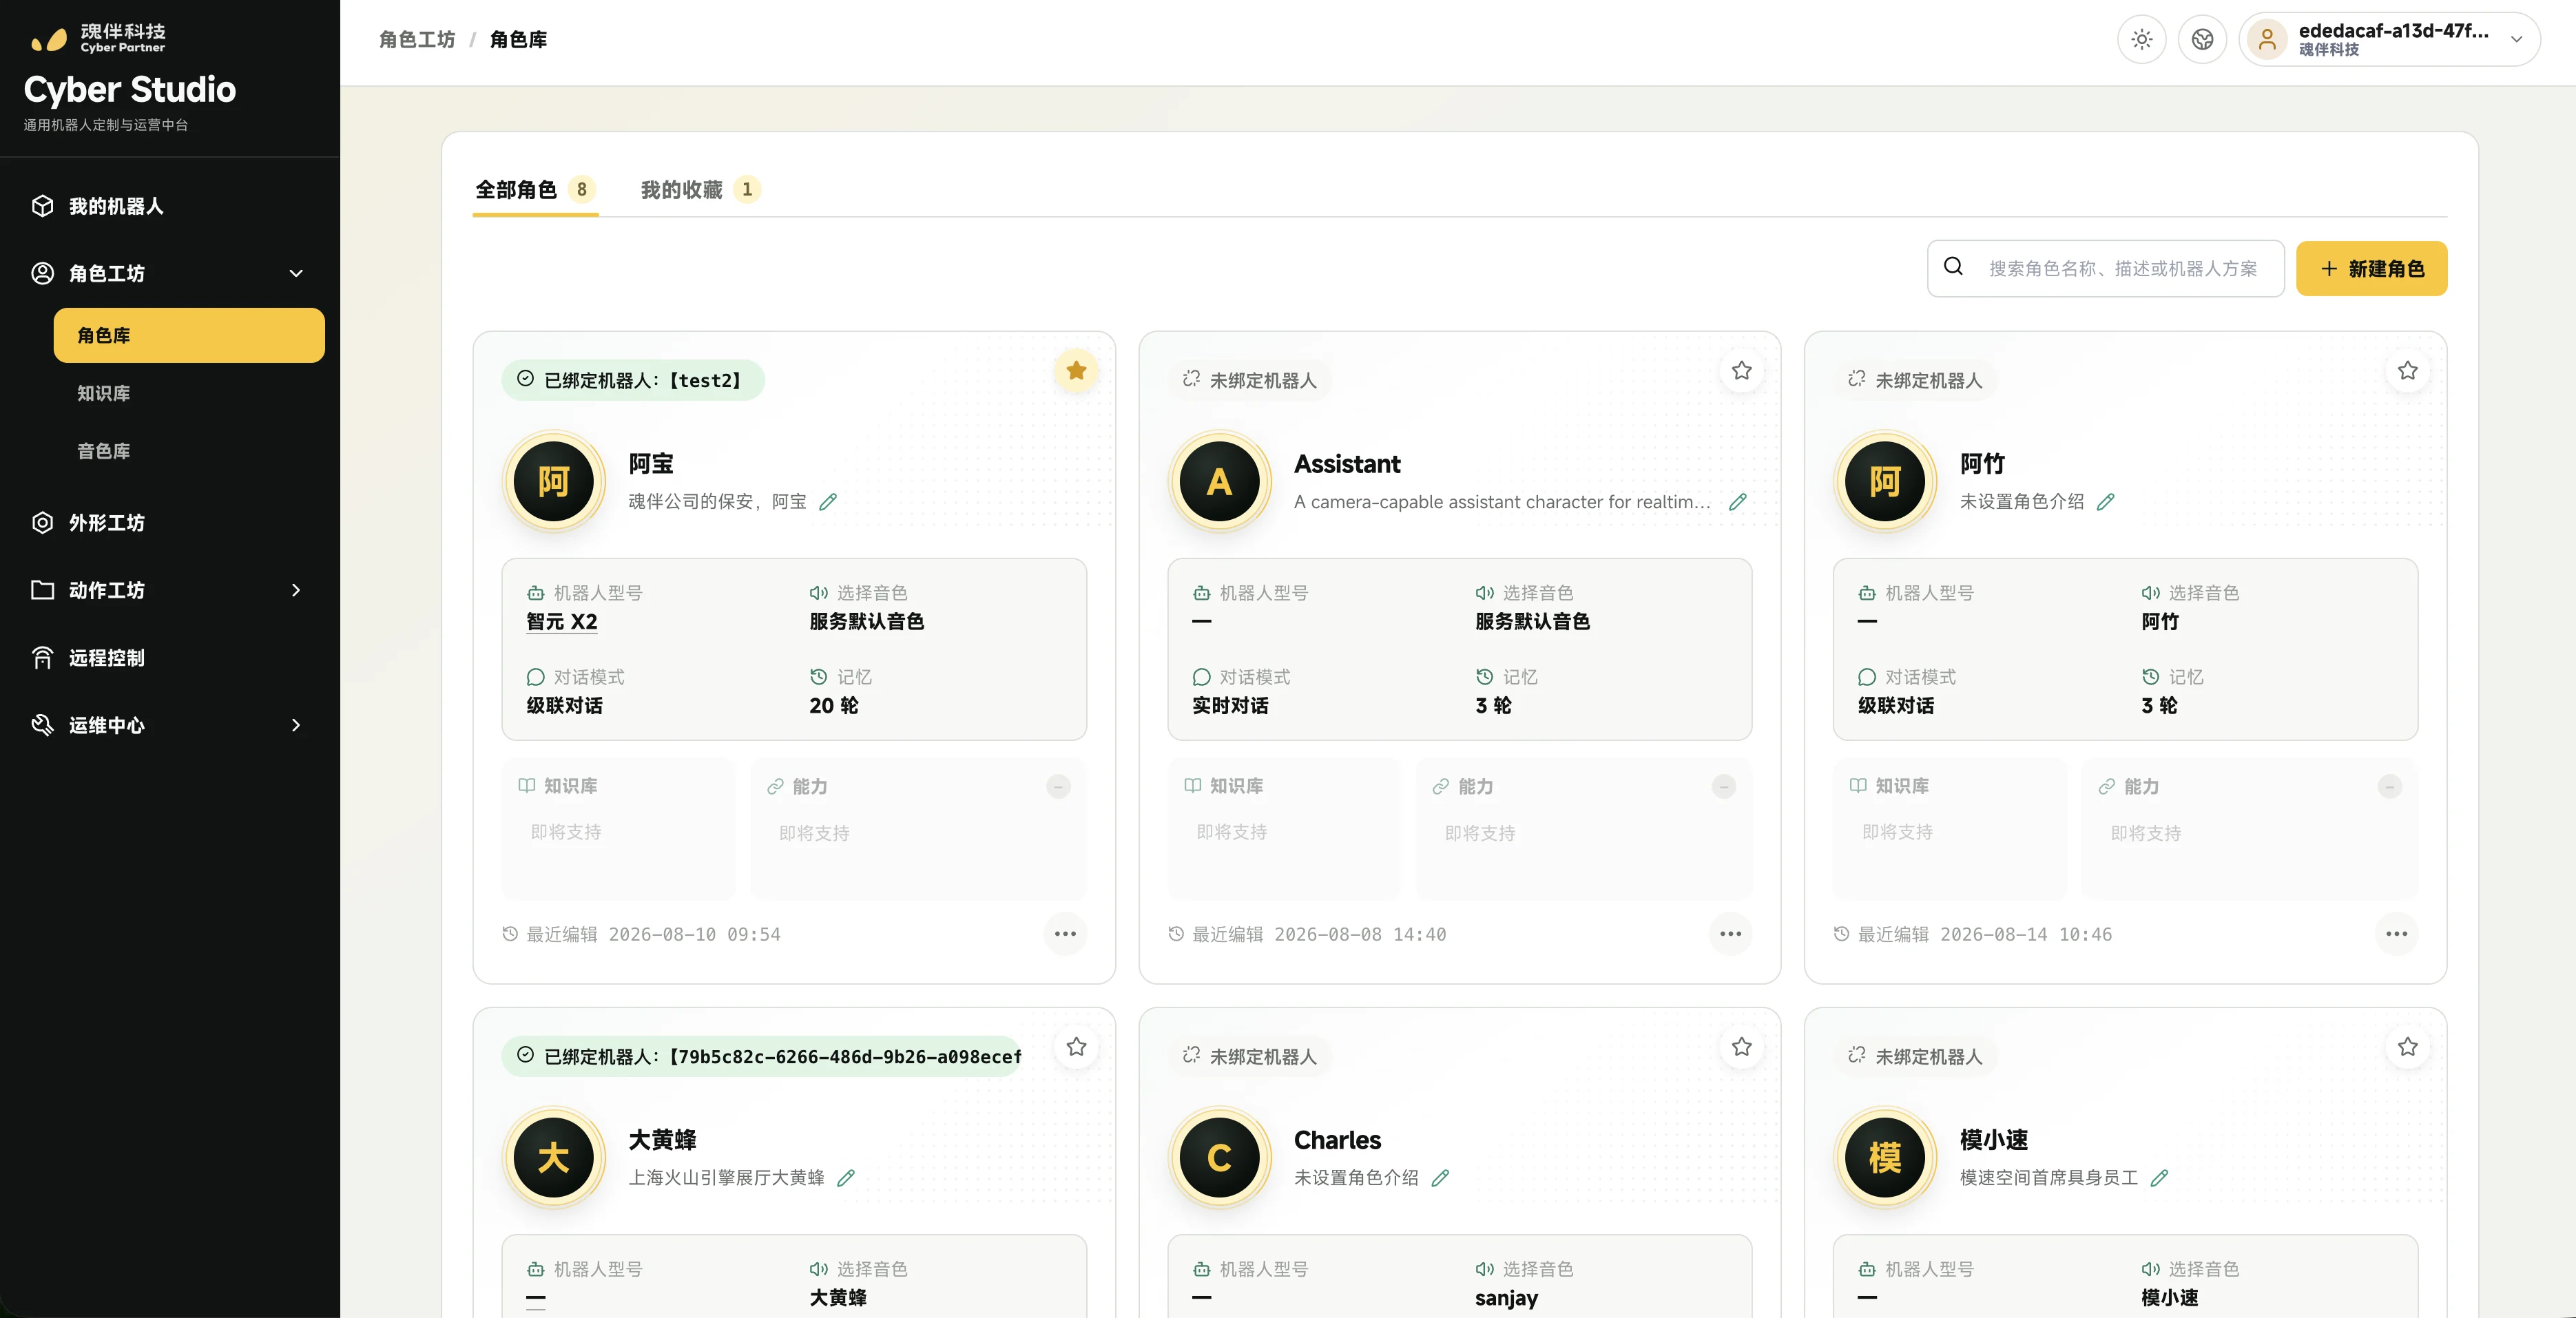Click the 实时对话 mode value

click(x=1230, y=706)
